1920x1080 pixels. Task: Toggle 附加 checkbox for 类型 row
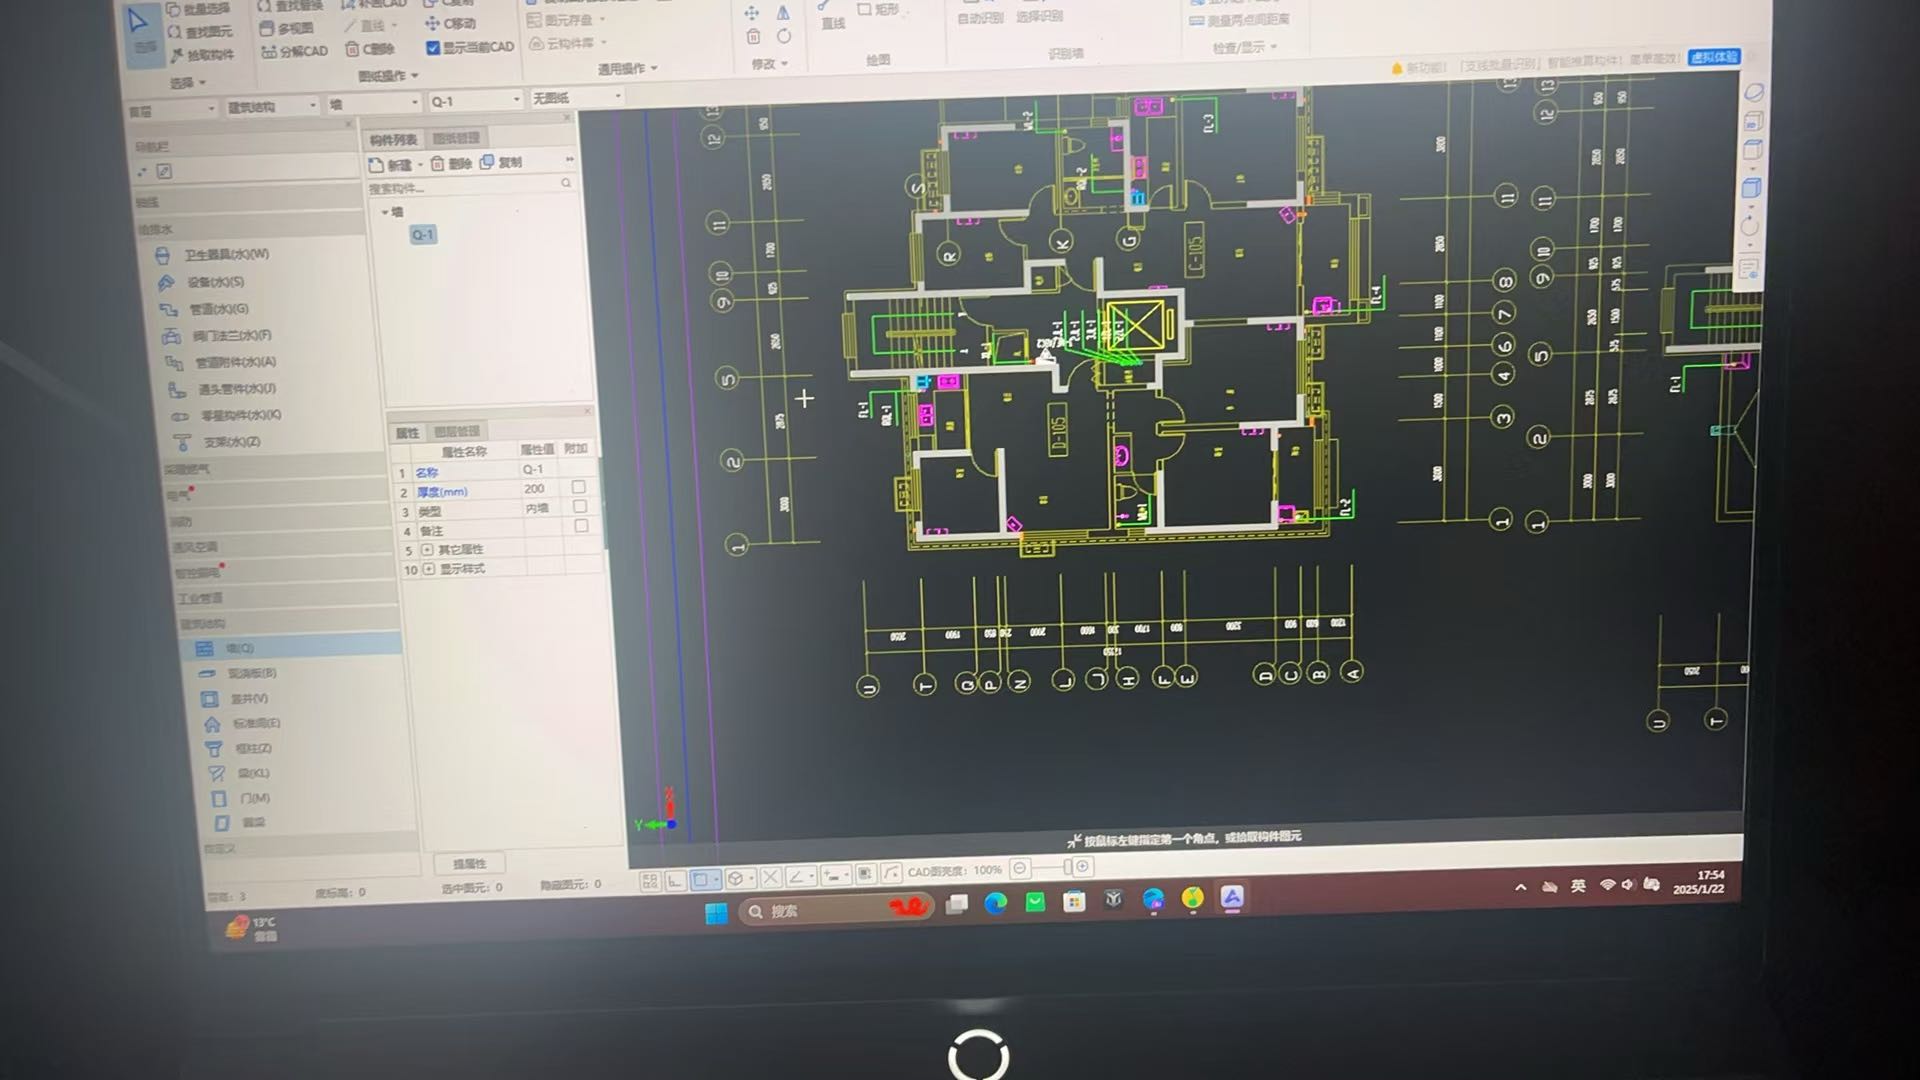579,506
